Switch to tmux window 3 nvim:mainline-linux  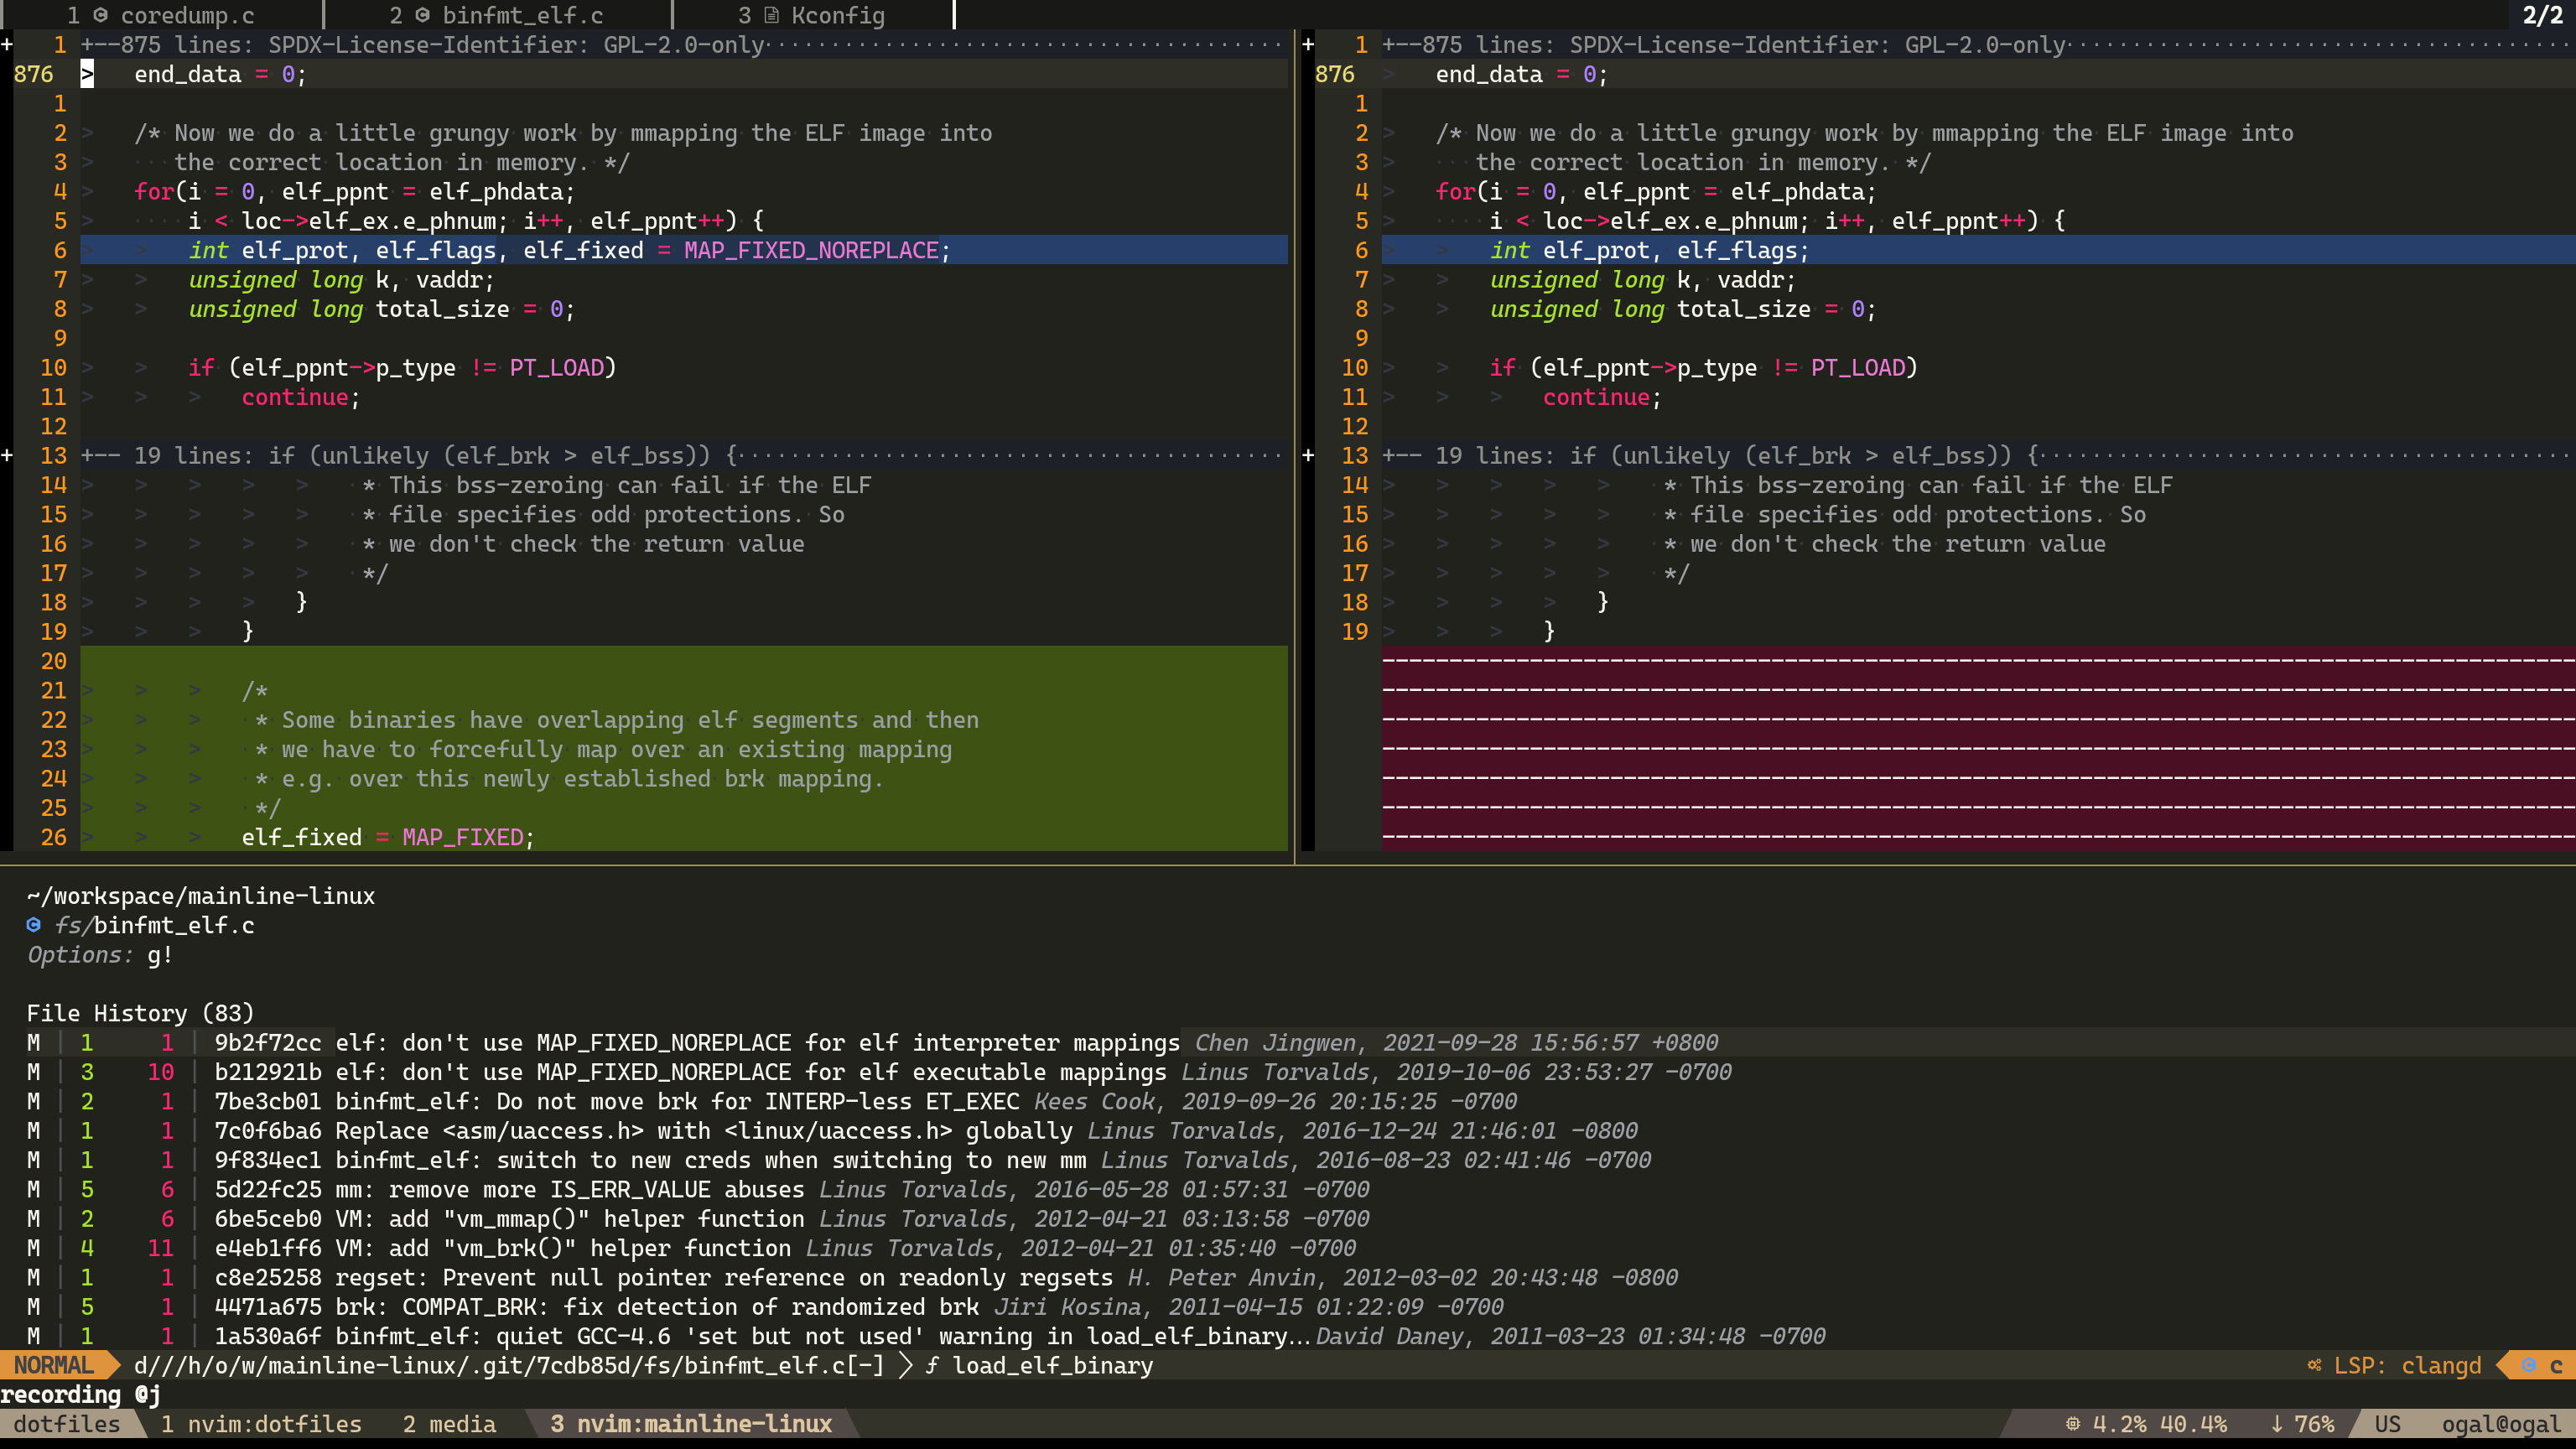(691, 1424)
